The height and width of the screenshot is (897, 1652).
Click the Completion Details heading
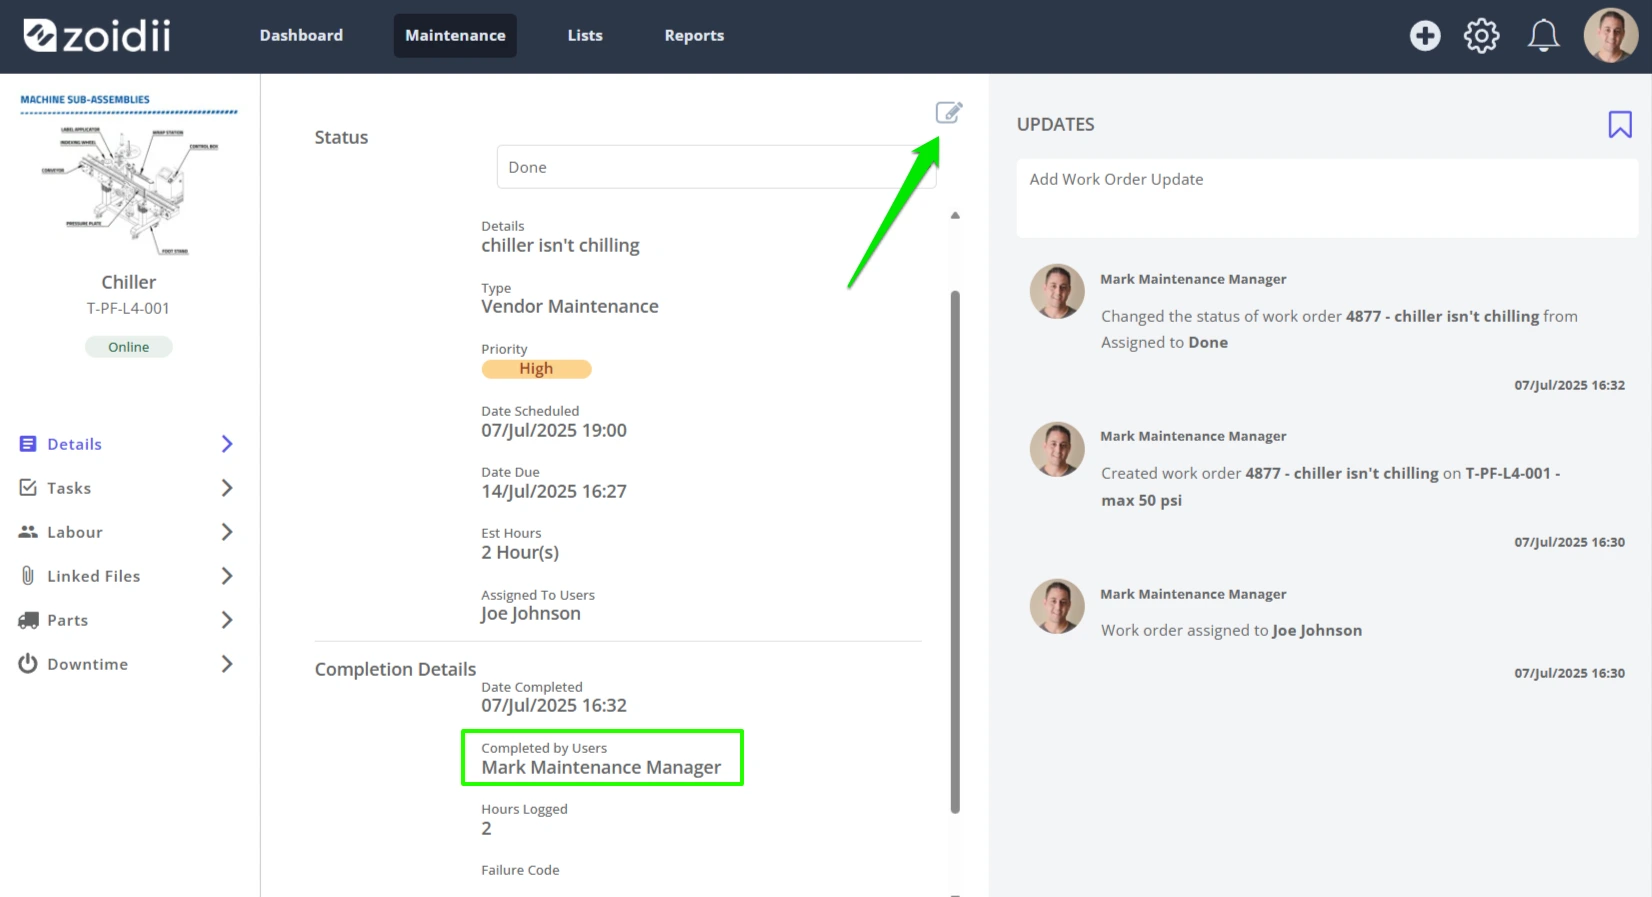pyautogui.click(x=395, y=669)
